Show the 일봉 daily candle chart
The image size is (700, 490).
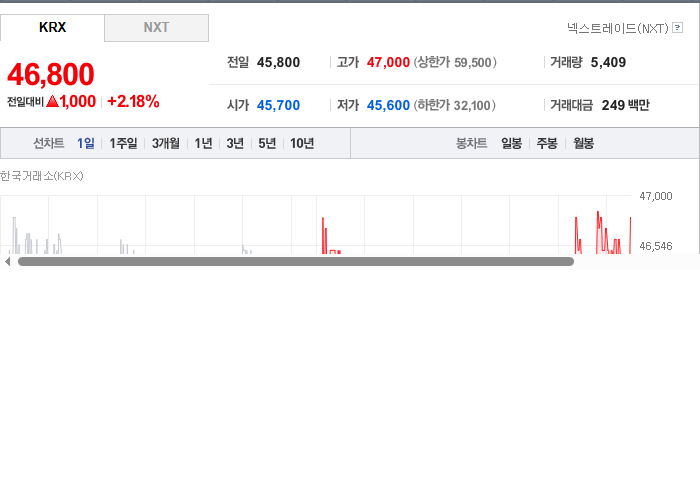point(512,143)
